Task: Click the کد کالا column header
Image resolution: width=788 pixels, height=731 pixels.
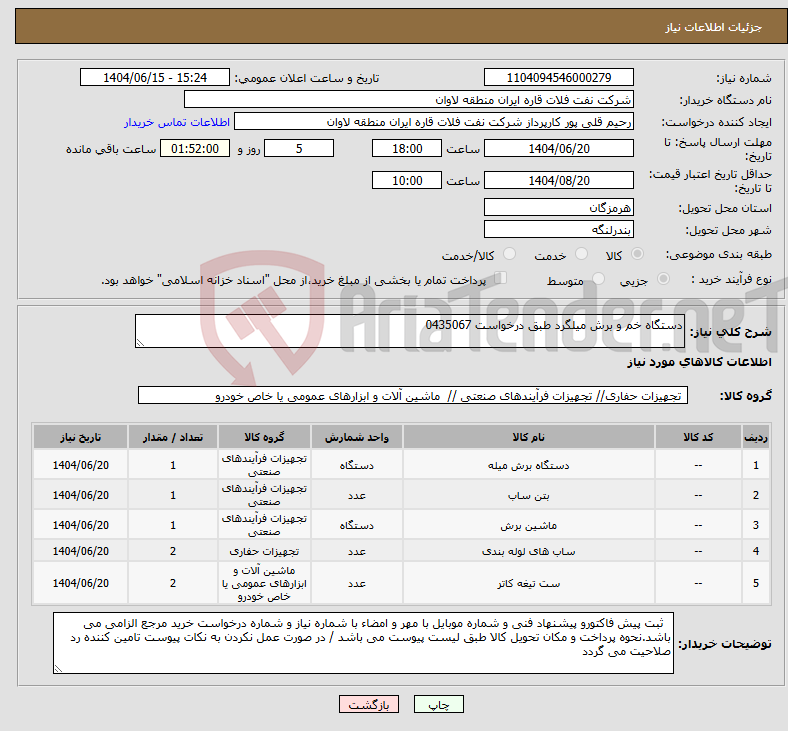Action: point(698,437)
